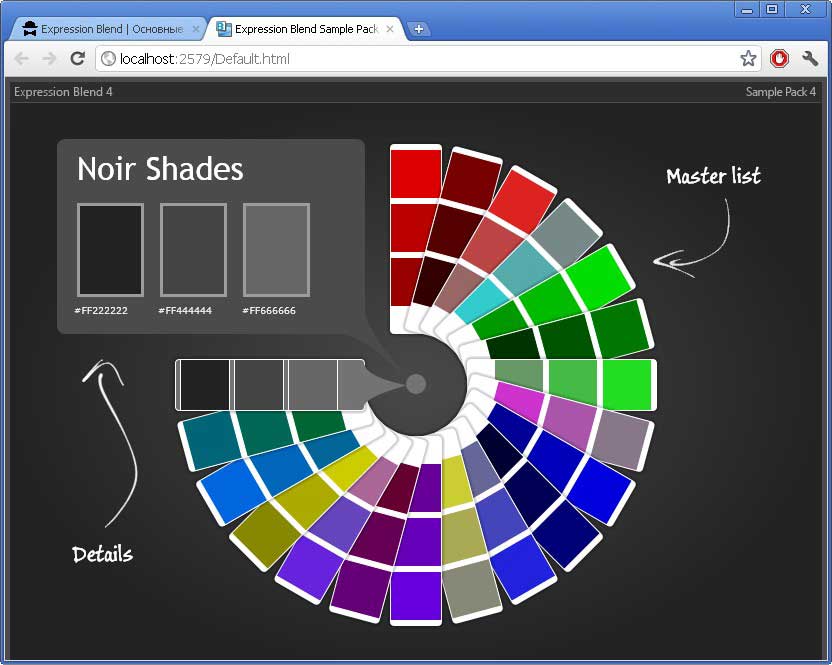Maximize the browser window
Image resolution: width=832 pixels, height=665 pixels.
pyautogui.click(x=773, y=9)
